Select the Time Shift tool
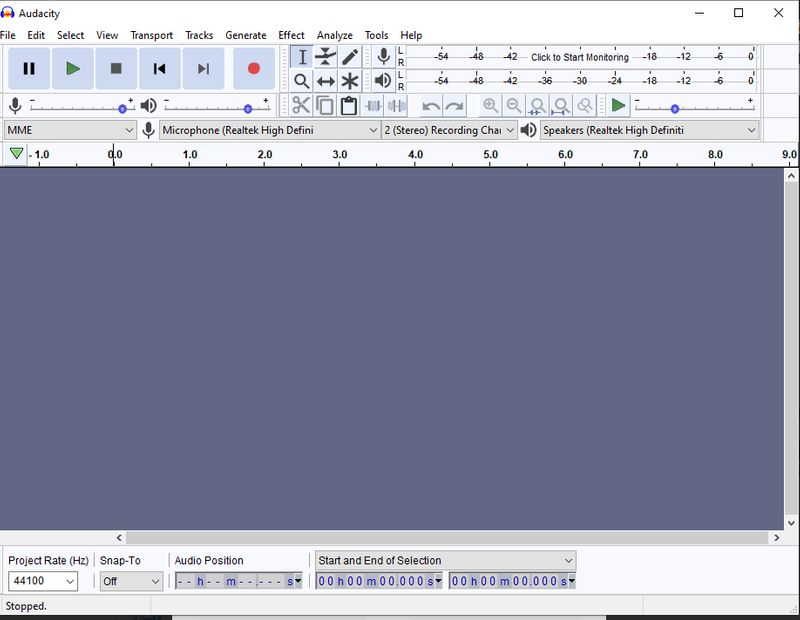 click(x=325, y=82)
